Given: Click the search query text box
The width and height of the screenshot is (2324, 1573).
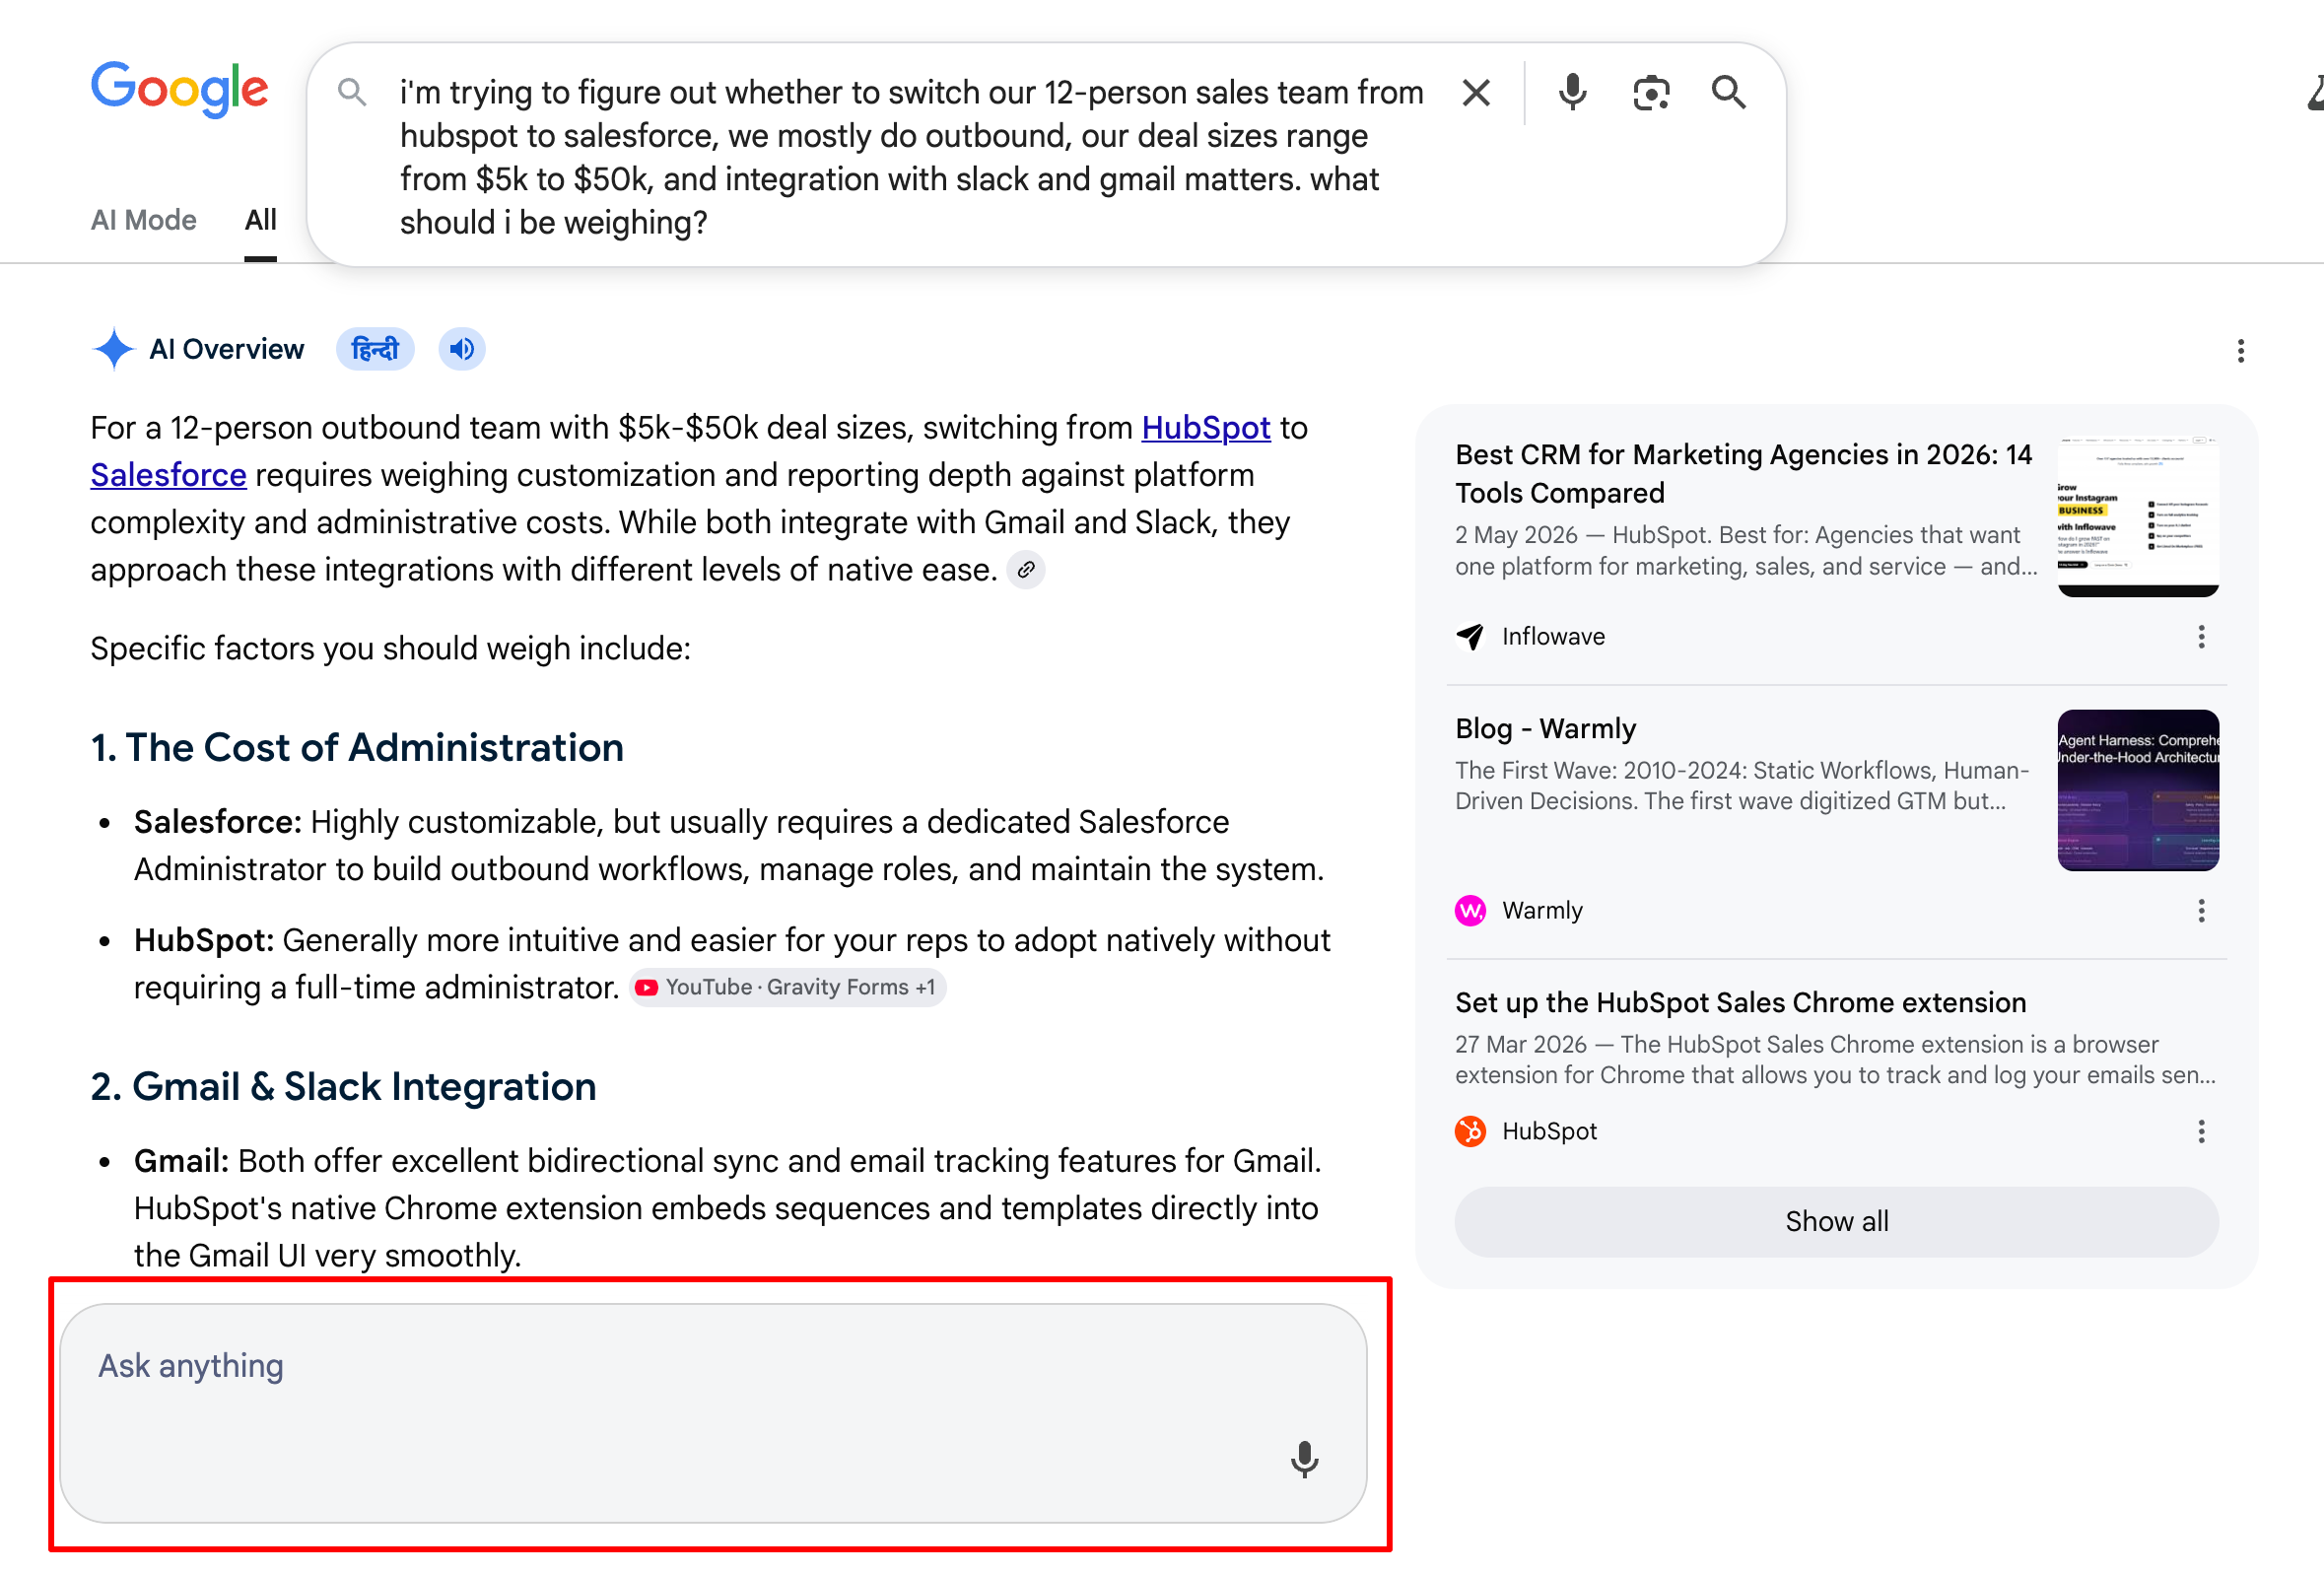Looking at the screenshot, I should click(x=911, y=157).
